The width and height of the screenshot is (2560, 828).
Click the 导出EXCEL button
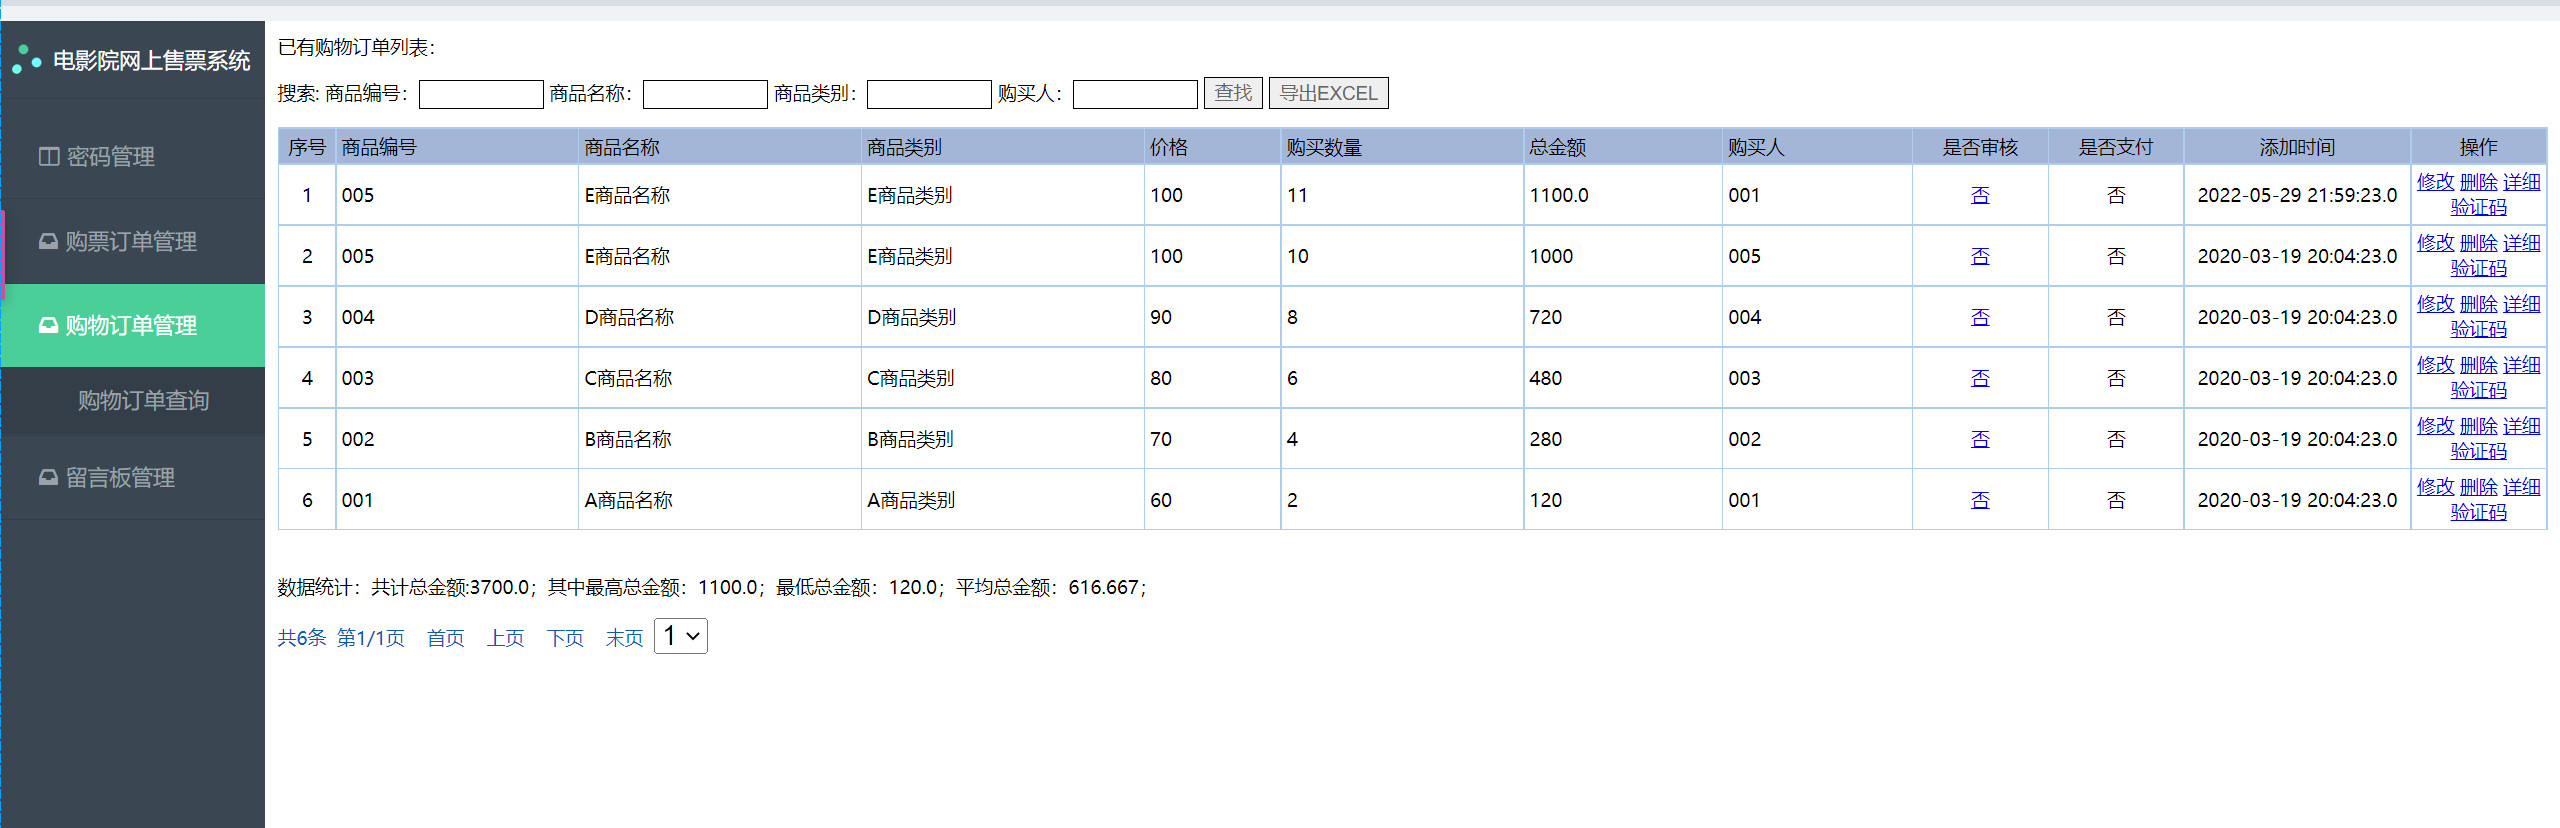[x=1328, y=93]
